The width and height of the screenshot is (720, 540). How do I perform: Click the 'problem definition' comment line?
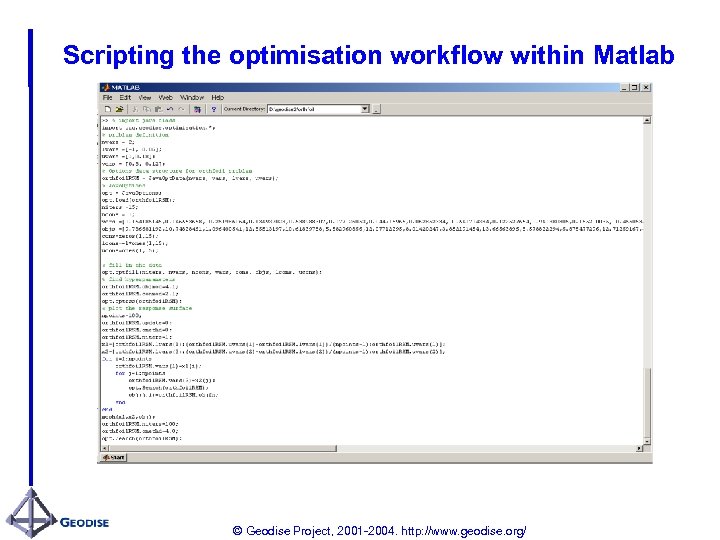pos(135,135)
